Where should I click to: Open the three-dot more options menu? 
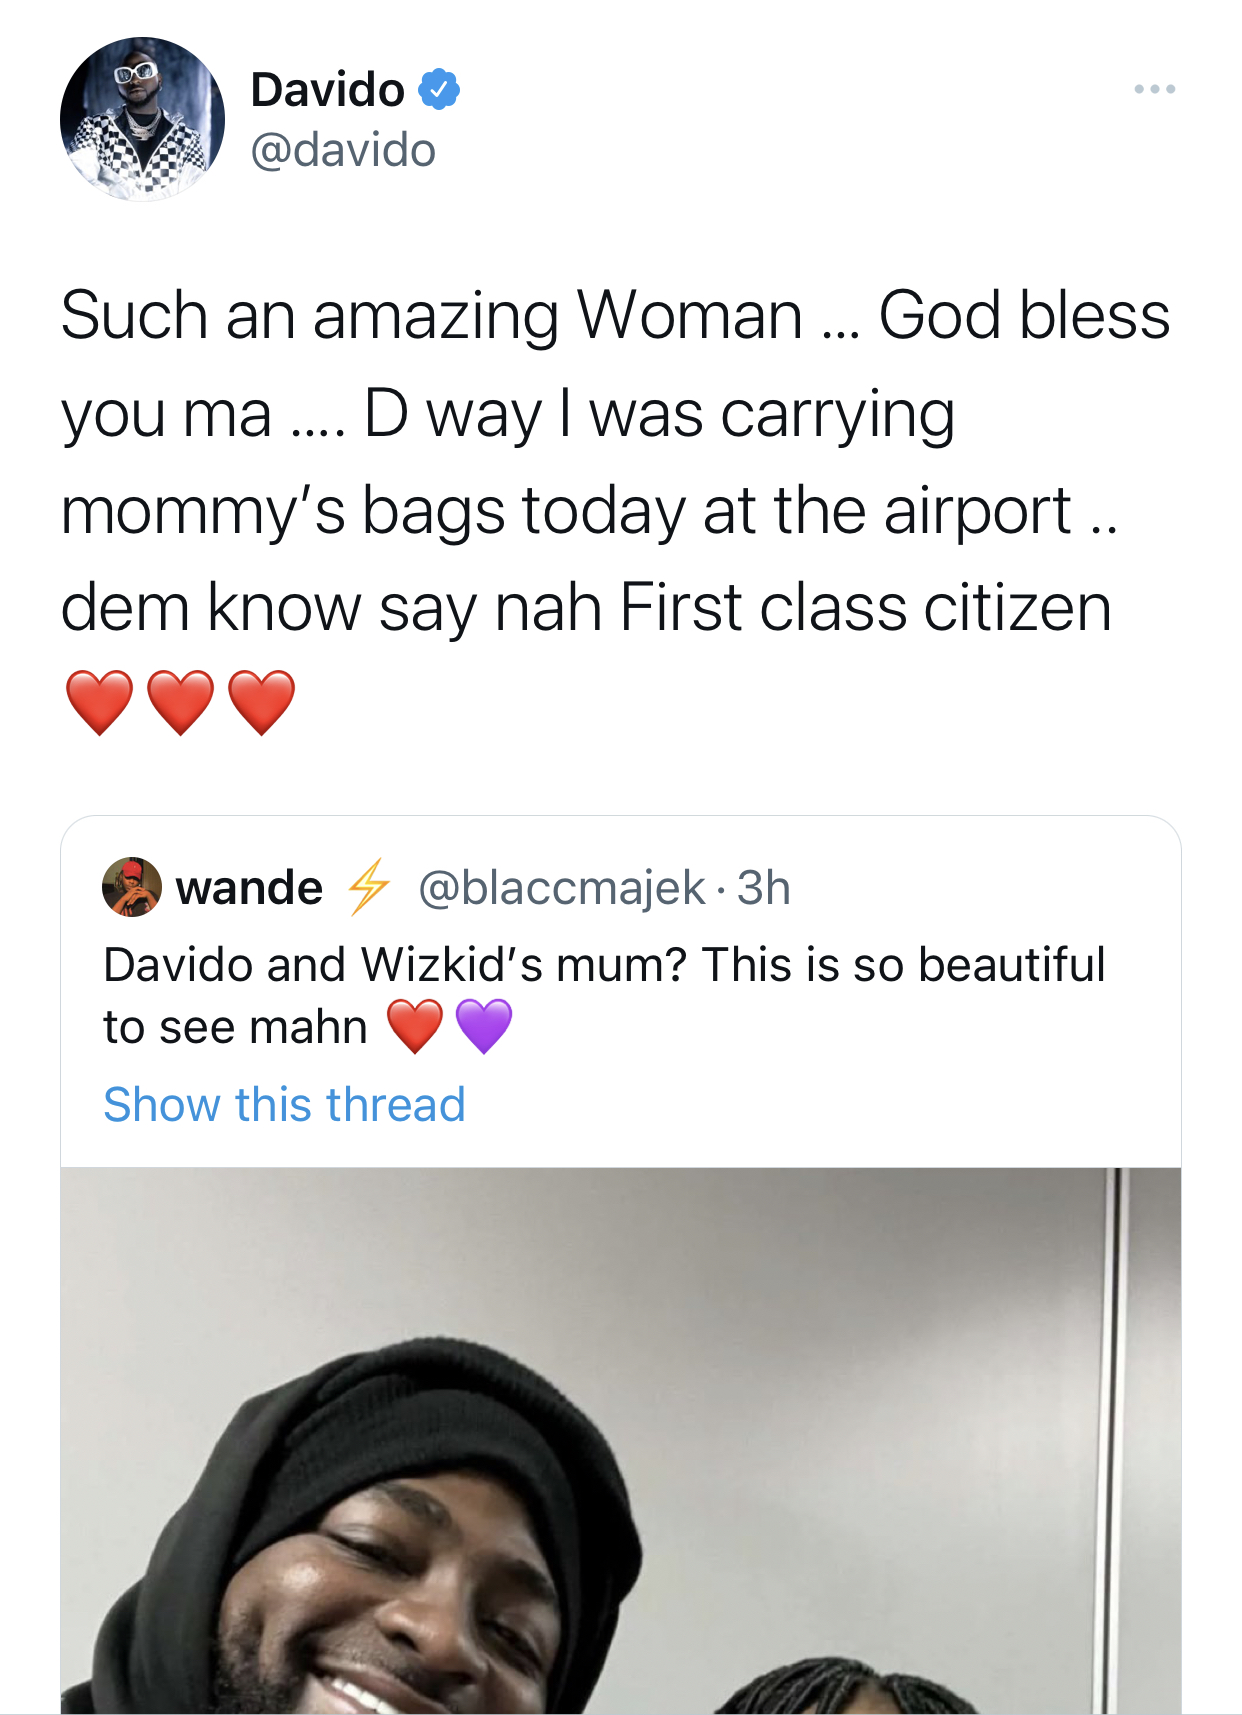tap(1154, 90)
